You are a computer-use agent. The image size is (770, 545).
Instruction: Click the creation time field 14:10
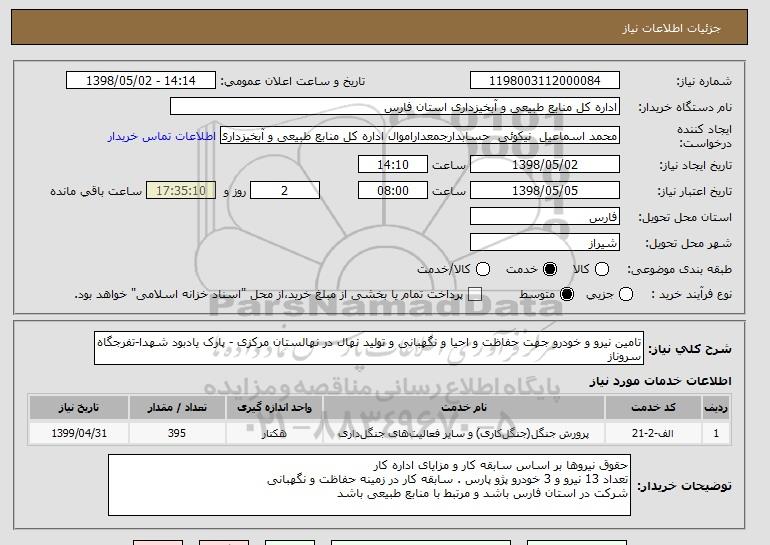point(393,164)
